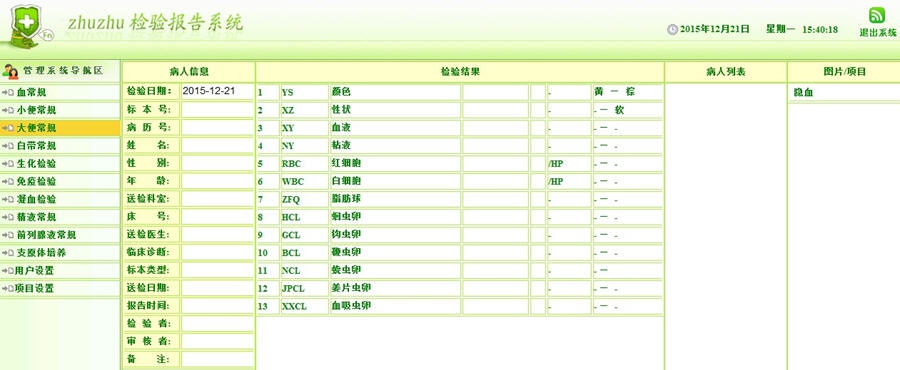The width and height of the screenshot is (900, 370).
Task: Click the 标本类型 input field
Action: (x=218, y=270)
